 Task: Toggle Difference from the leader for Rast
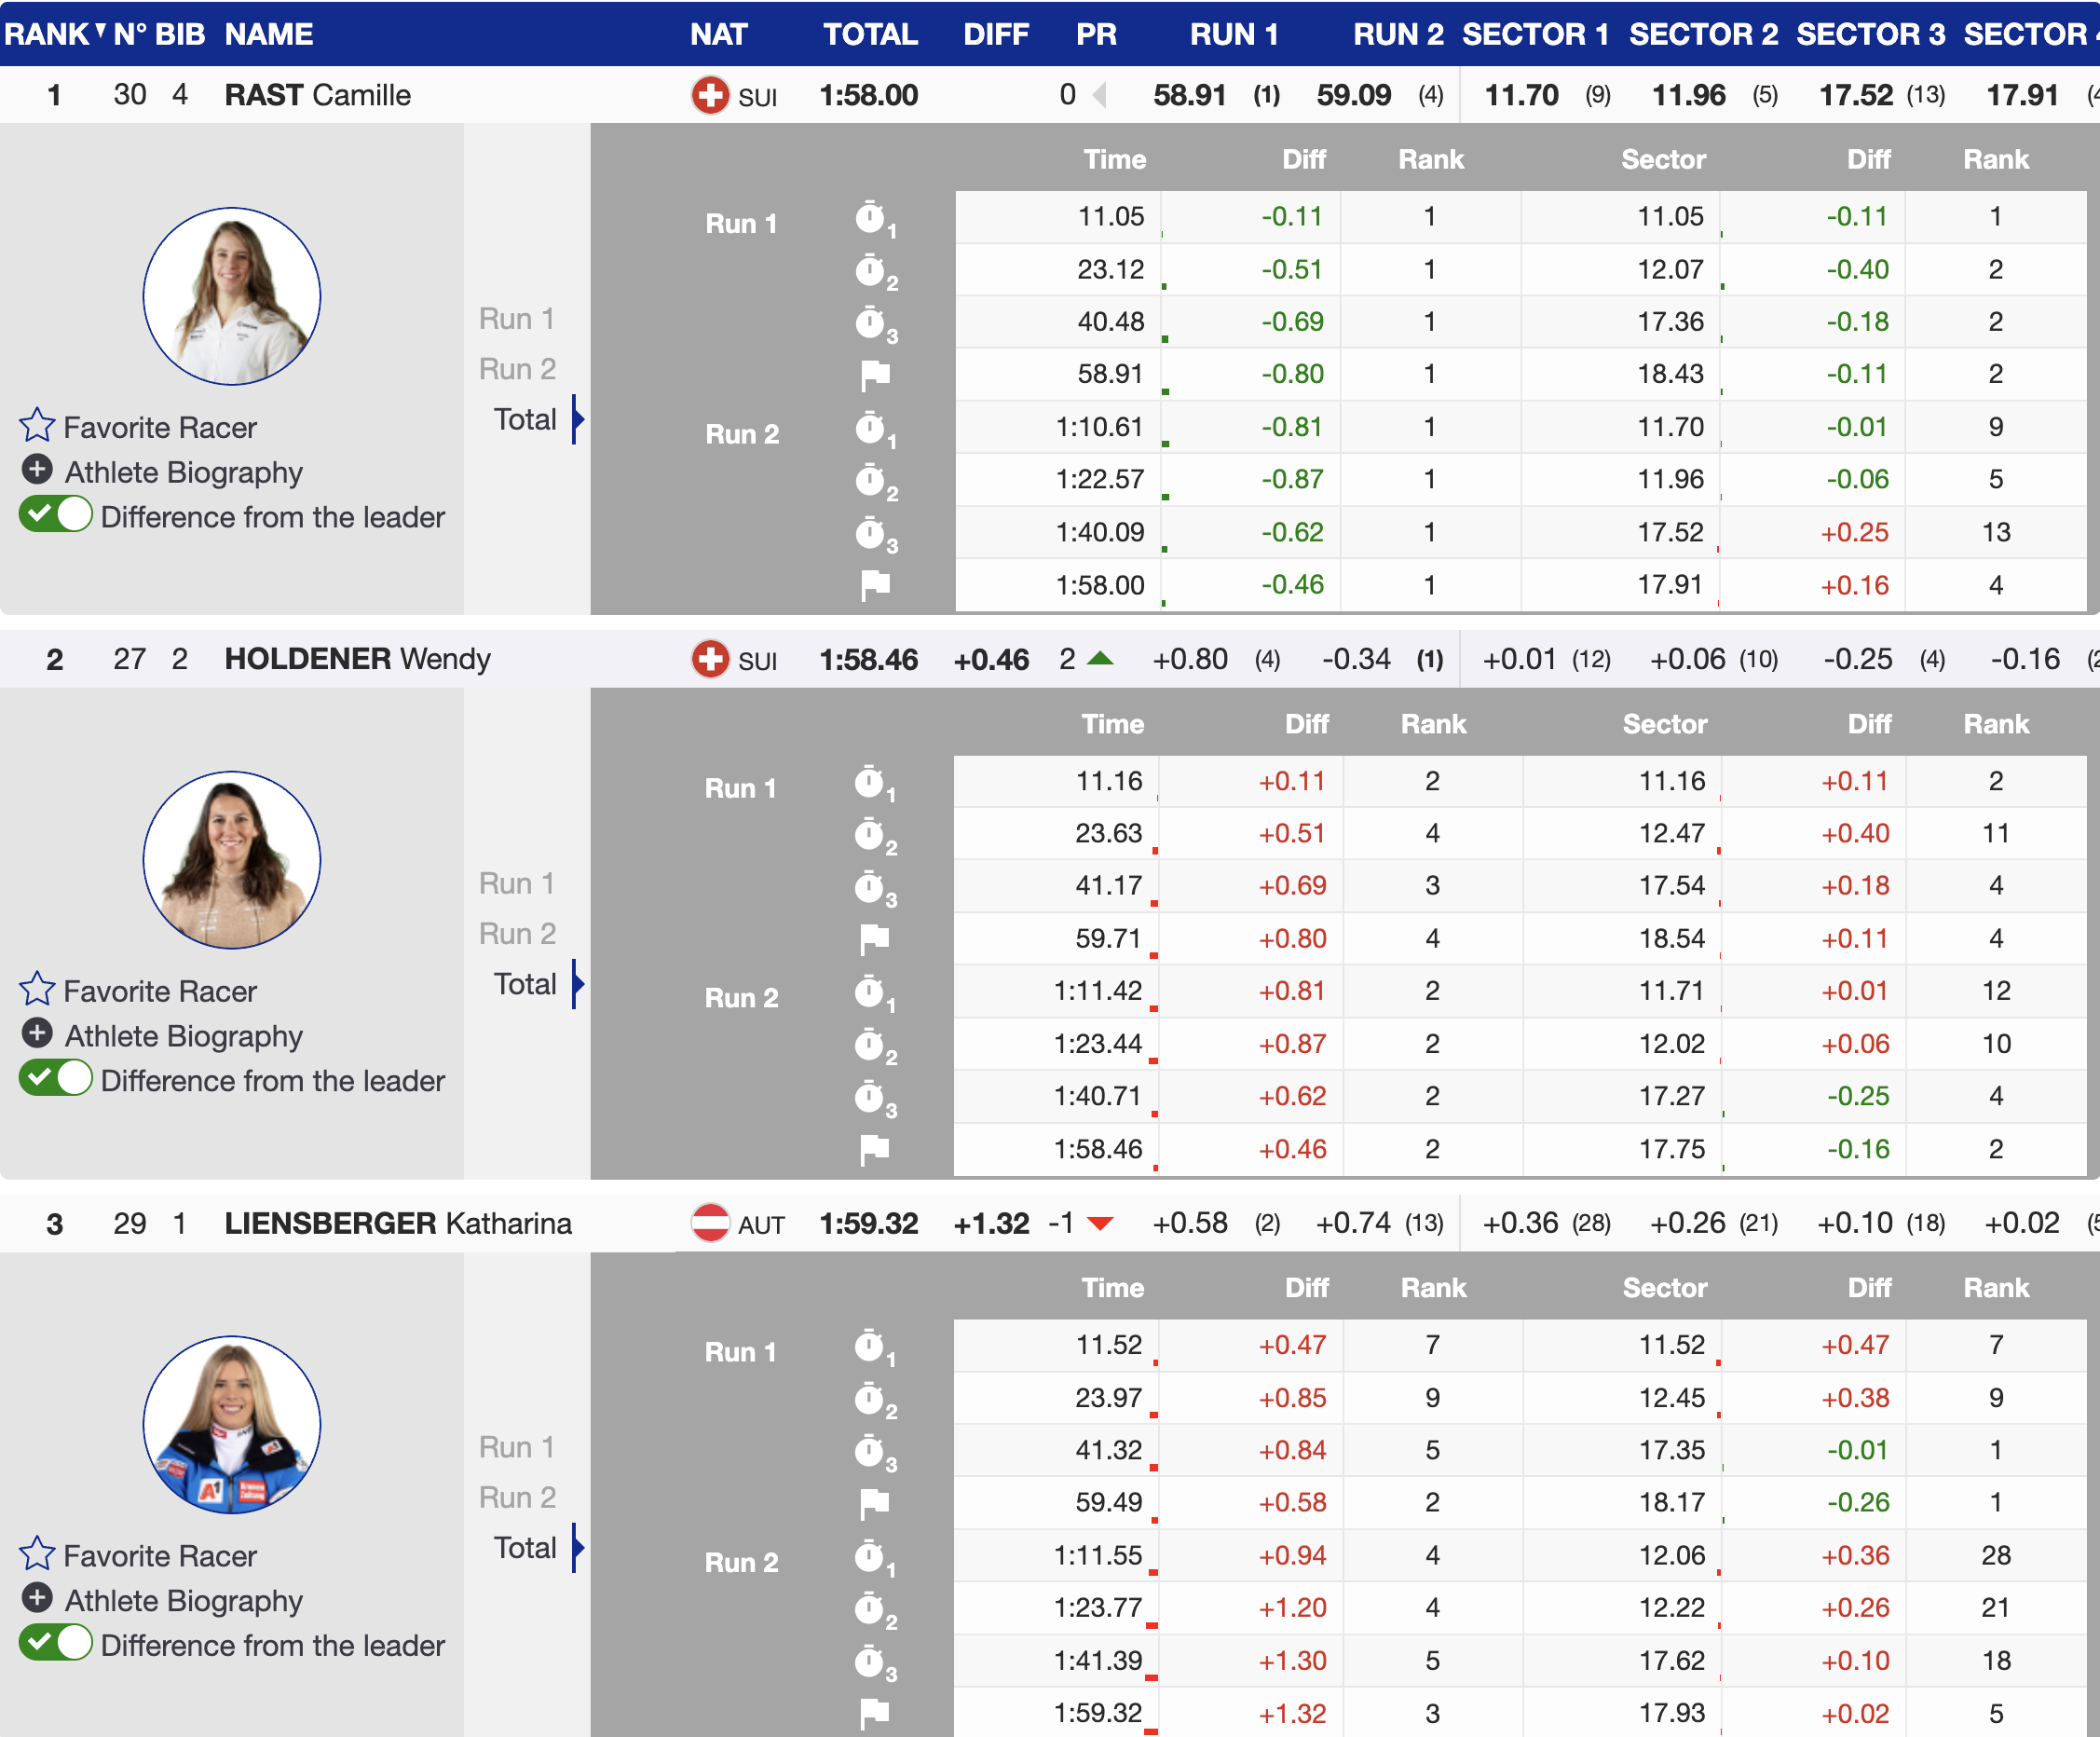(x=56, y=516)
